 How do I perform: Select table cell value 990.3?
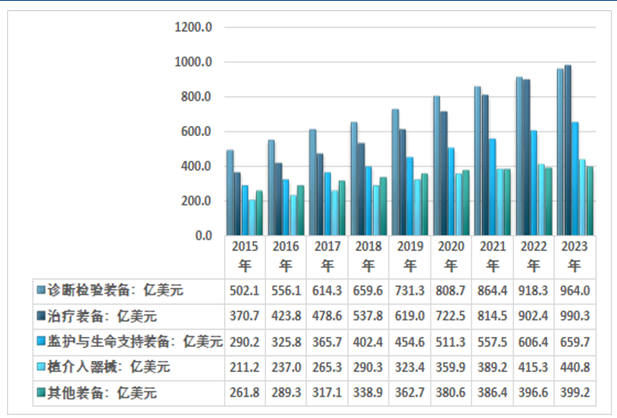click(x=575, y=316)
